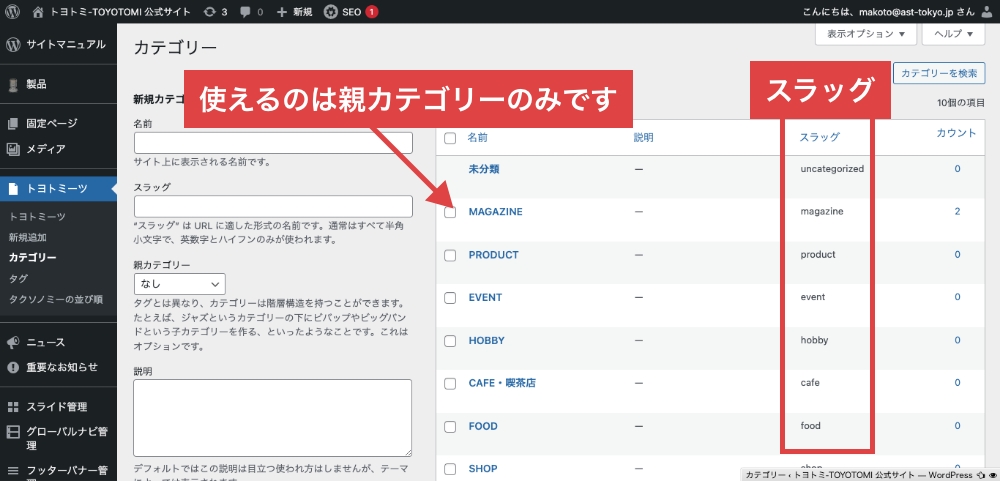Click the スライド管理 grid icon

point(13,407)
